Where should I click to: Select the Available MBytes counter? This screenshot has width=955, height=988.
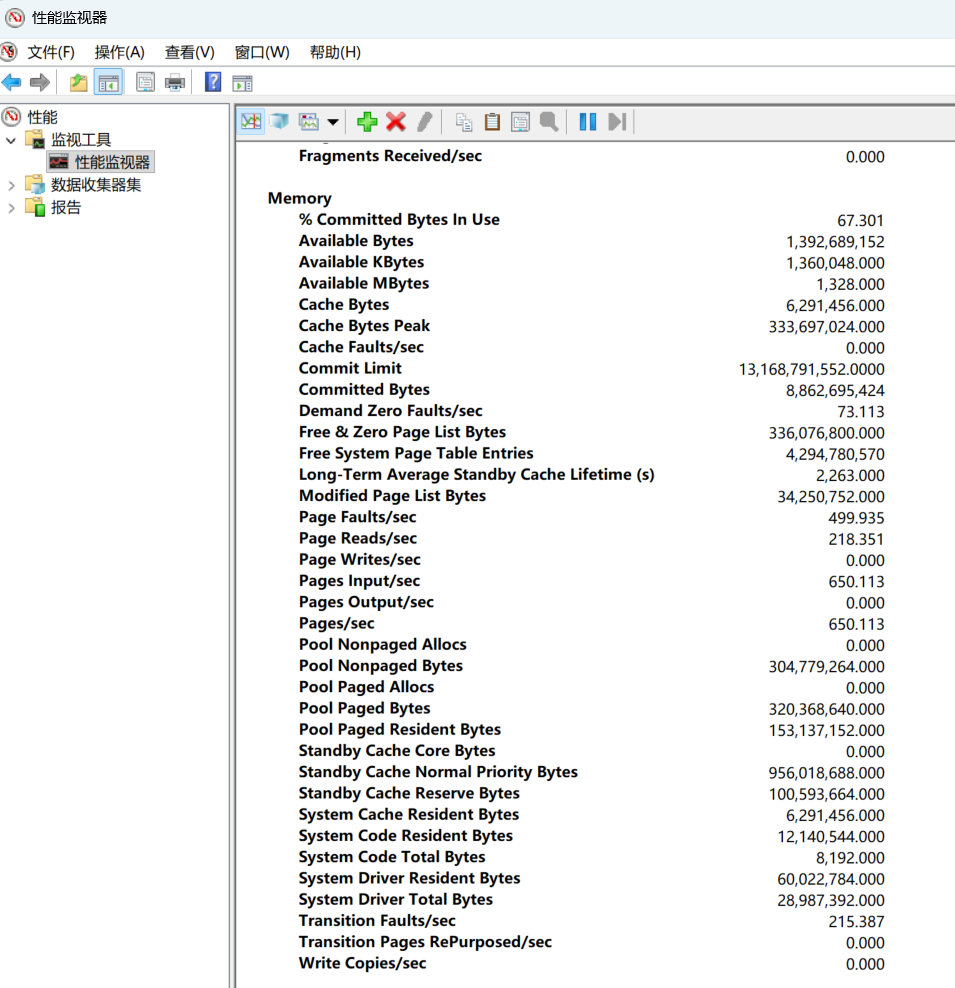364,283
